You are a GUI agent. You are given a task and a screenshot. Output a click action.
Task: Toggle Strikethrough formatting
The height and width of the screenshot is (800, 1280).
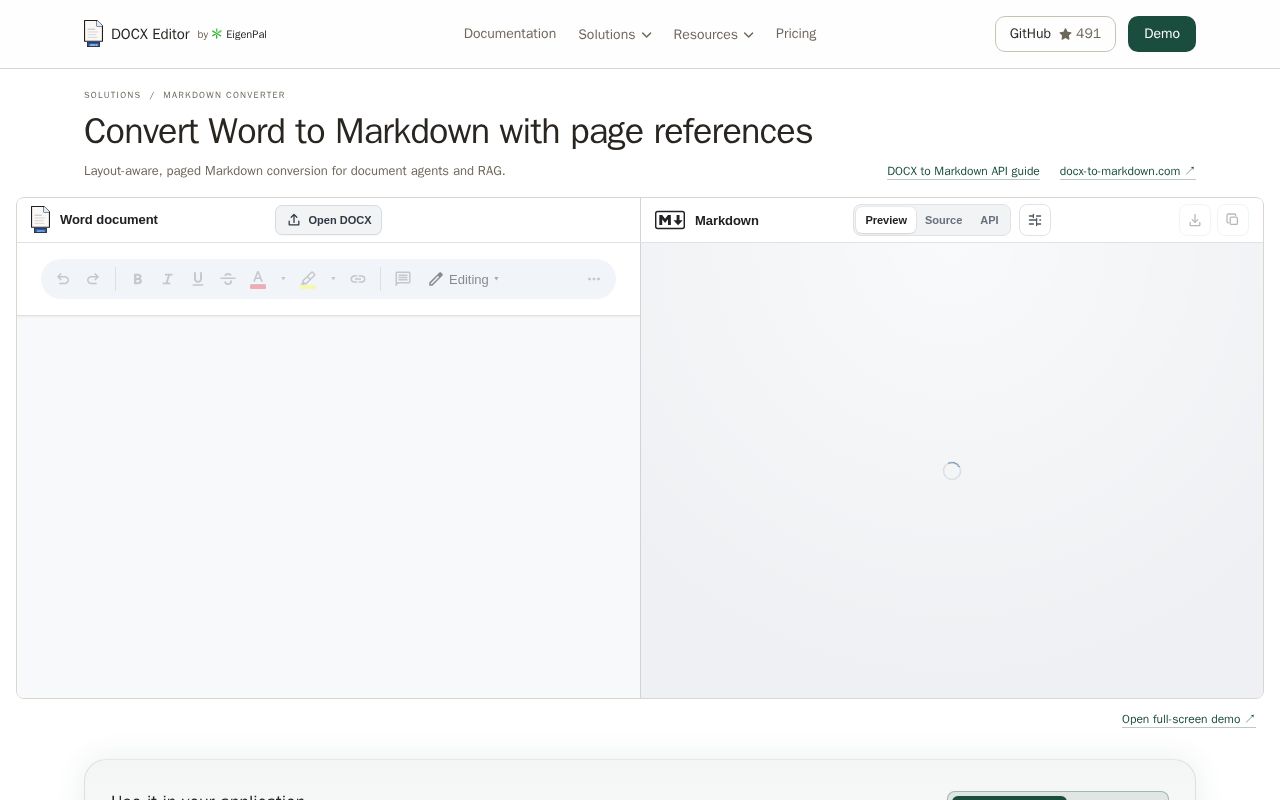[228, 279]
